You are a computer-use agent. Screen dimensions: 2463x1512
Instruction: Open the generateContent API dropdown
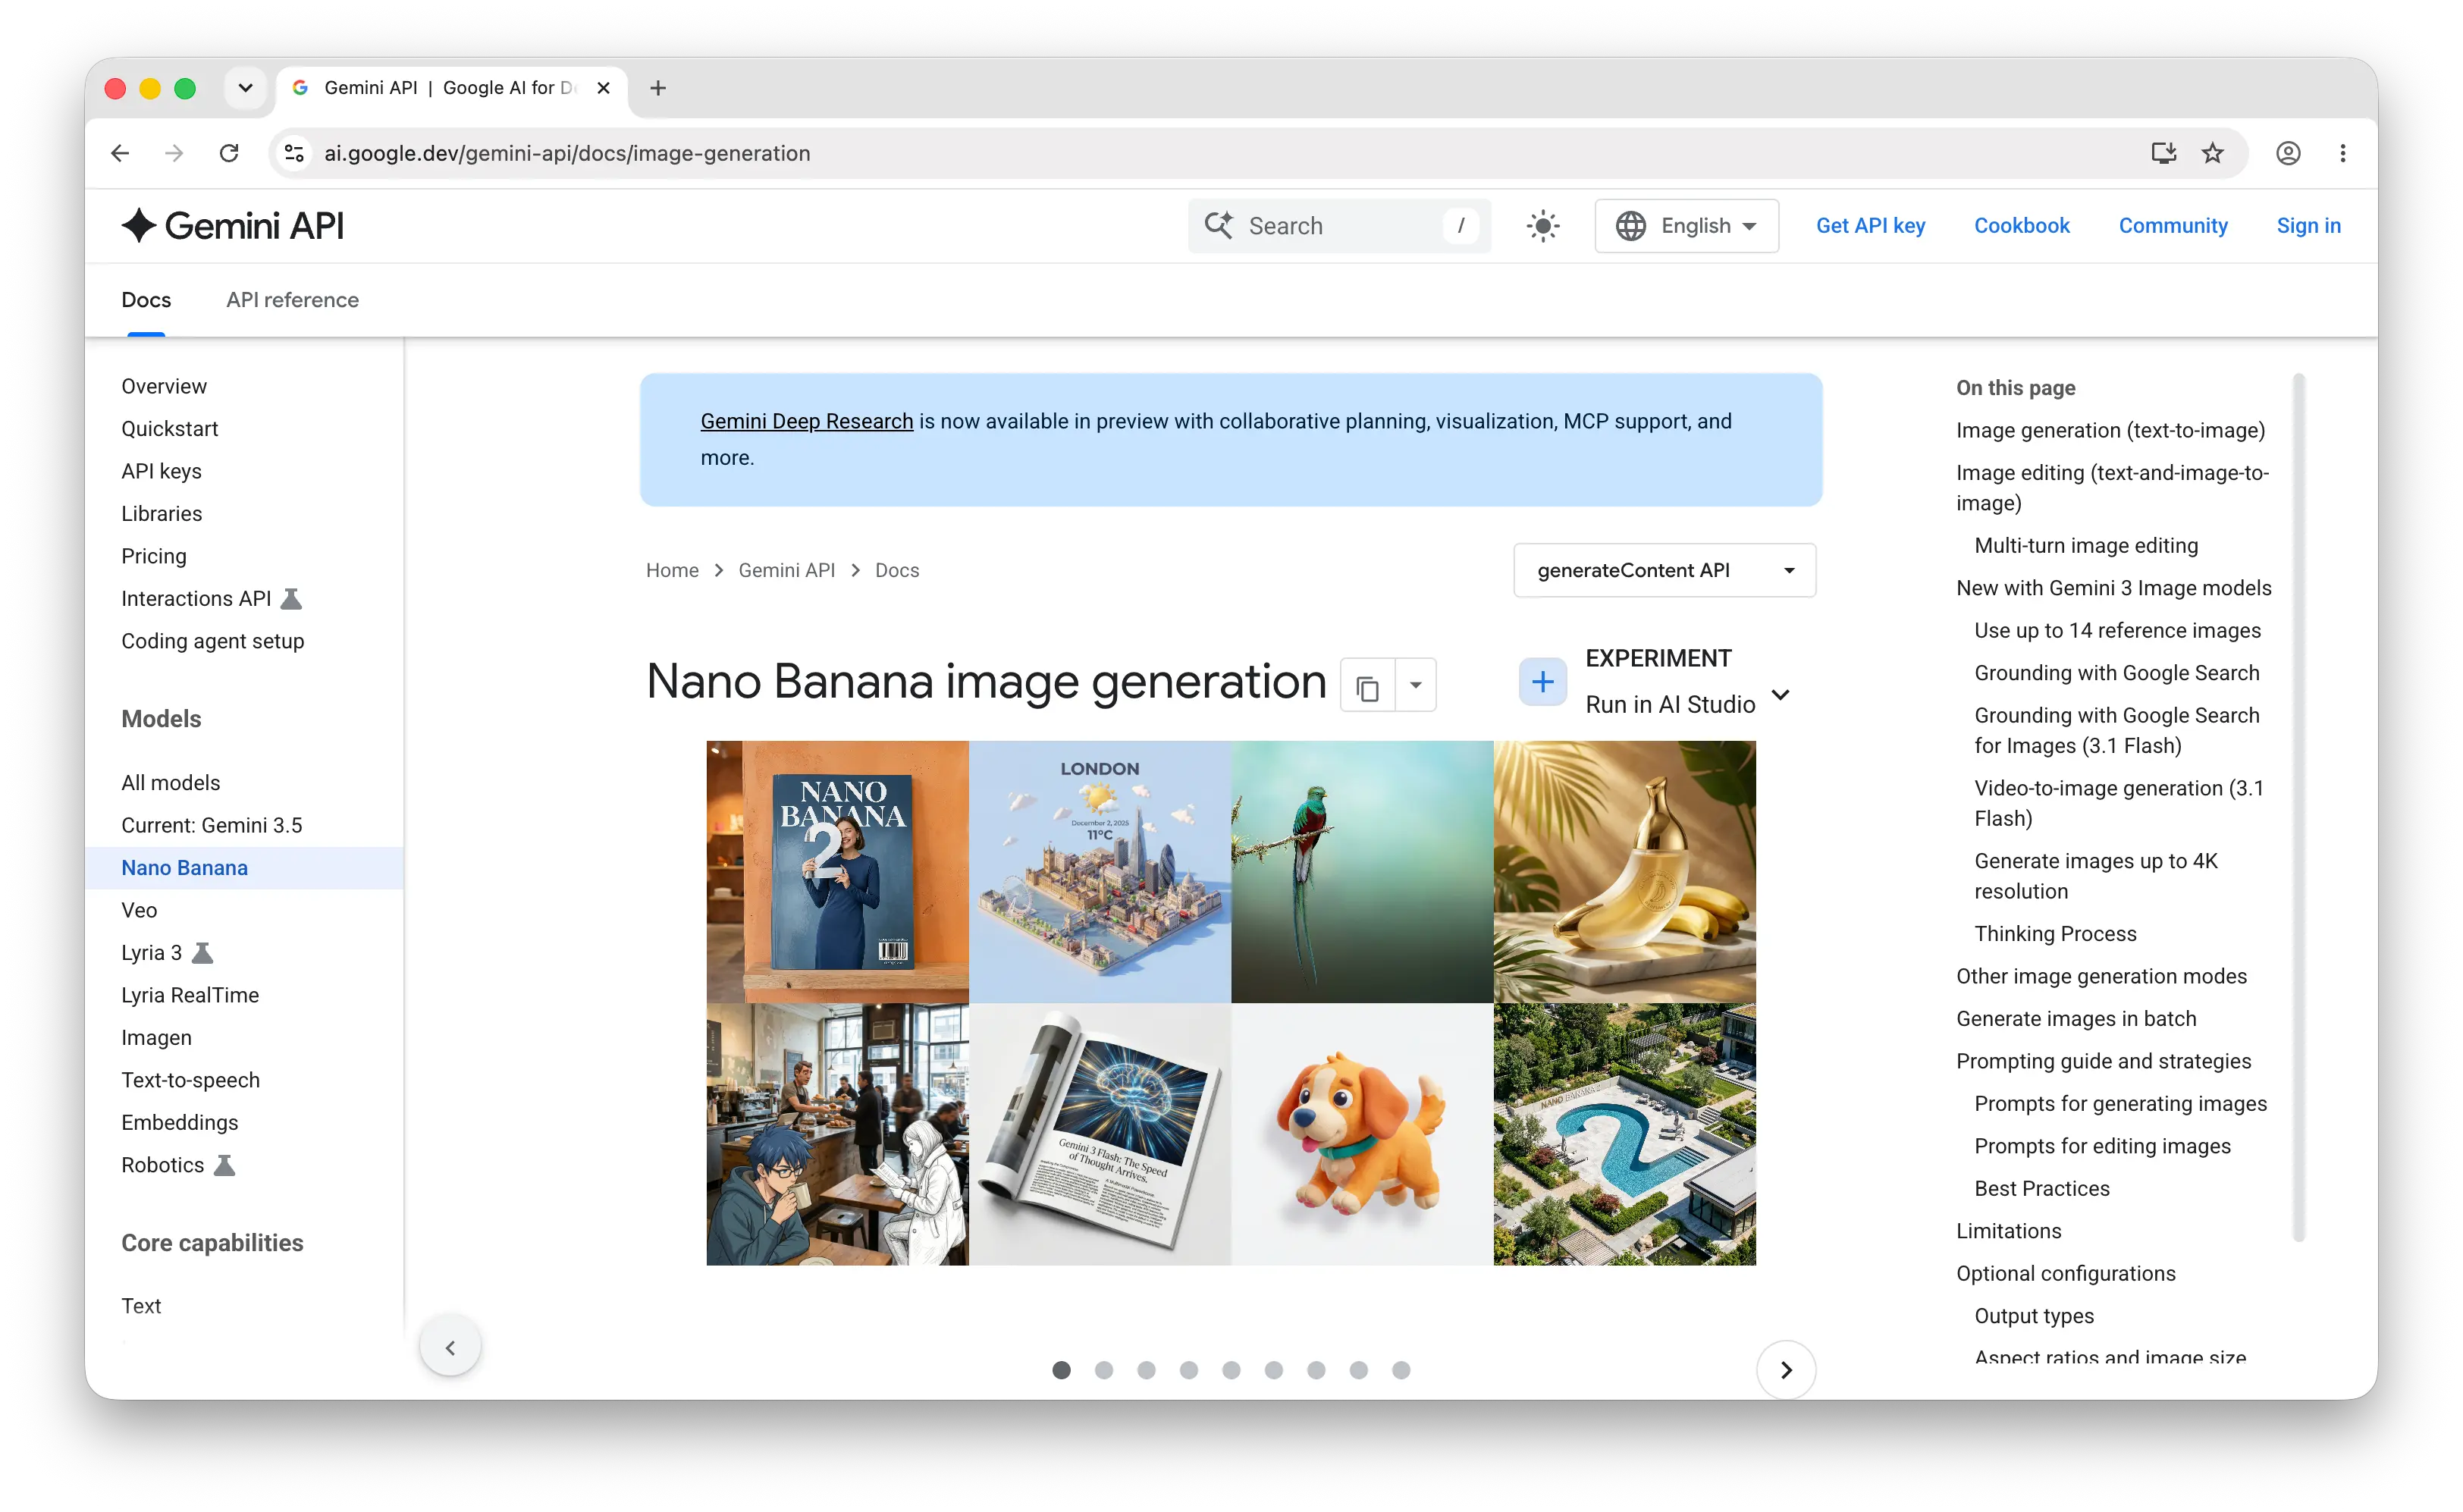[1664, 570]
